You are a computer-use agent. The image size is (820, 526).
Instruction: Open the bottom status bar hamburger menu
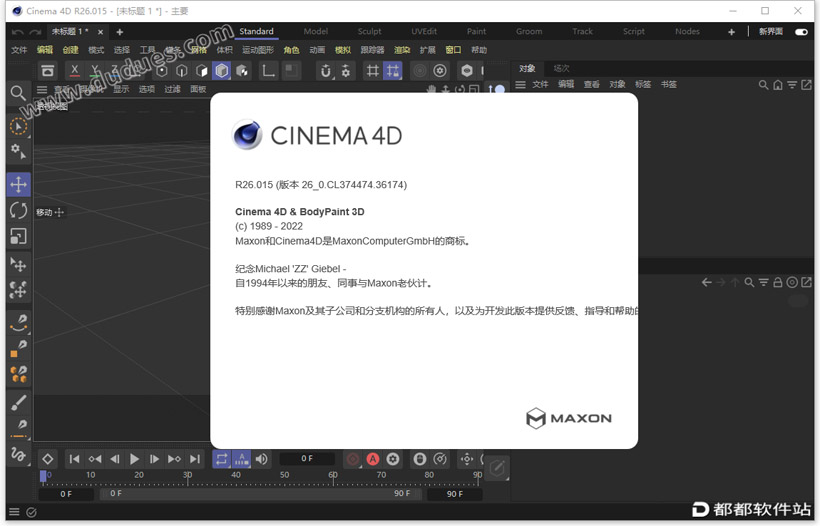click(x=14, y=512)
